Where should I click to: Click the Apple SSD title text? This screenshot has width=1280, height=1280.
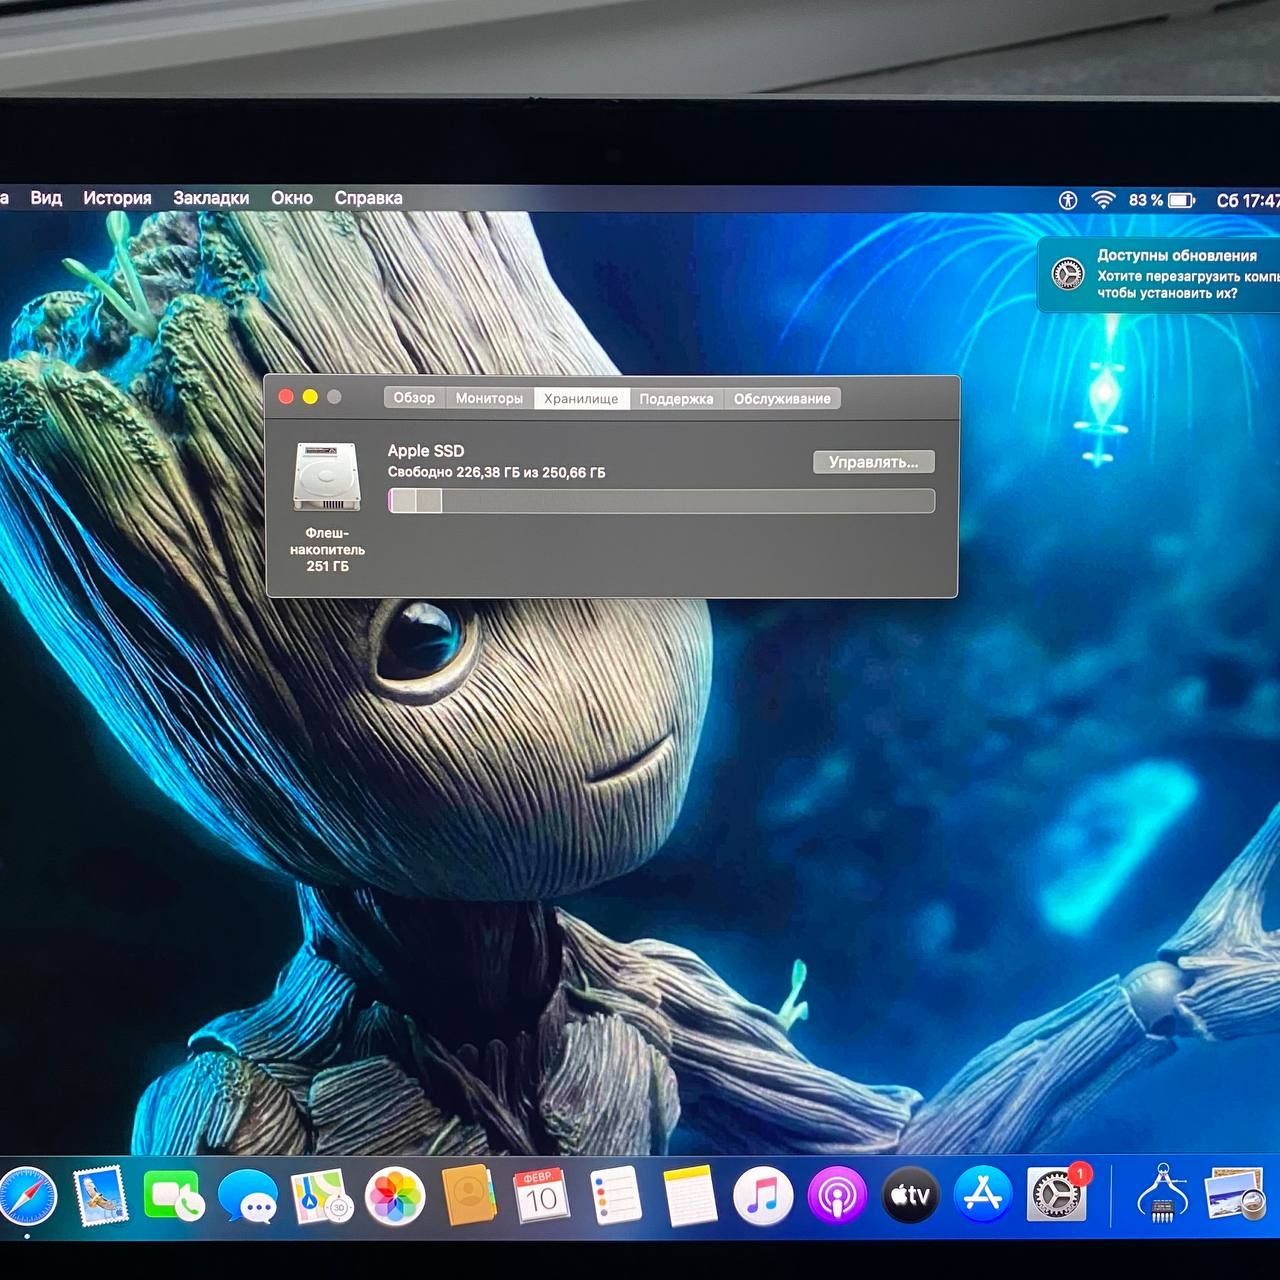426,451
